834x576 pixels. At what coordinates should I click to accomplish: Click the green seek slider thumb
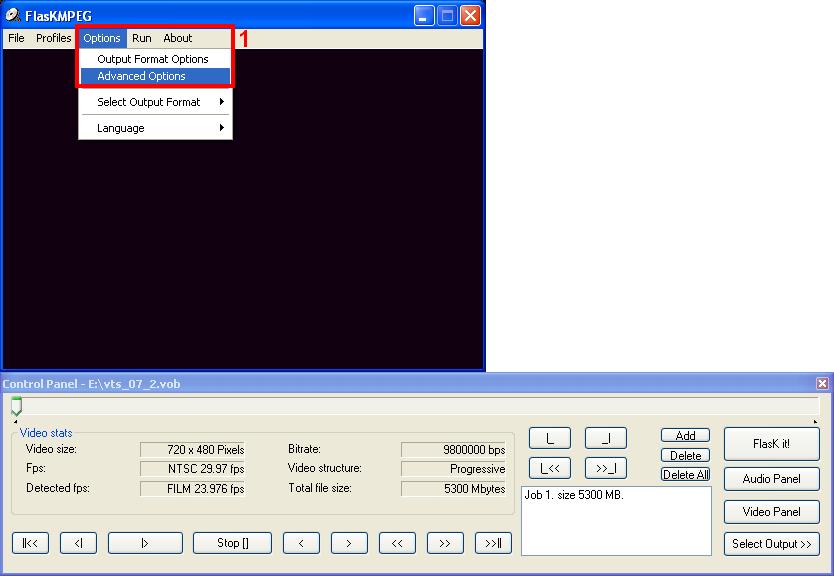click(x=16, y=406)
